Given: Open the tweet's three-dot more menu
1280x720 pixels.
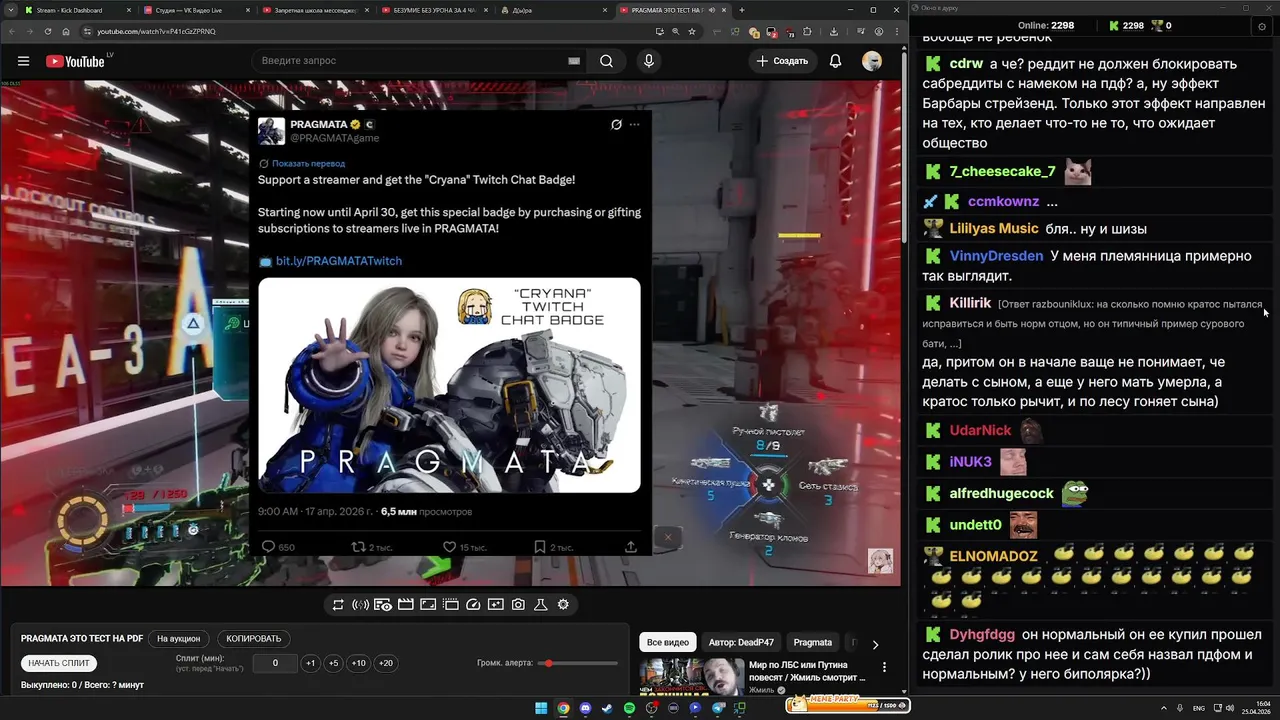Looking at the screenshot, I should tap(635, 125).
